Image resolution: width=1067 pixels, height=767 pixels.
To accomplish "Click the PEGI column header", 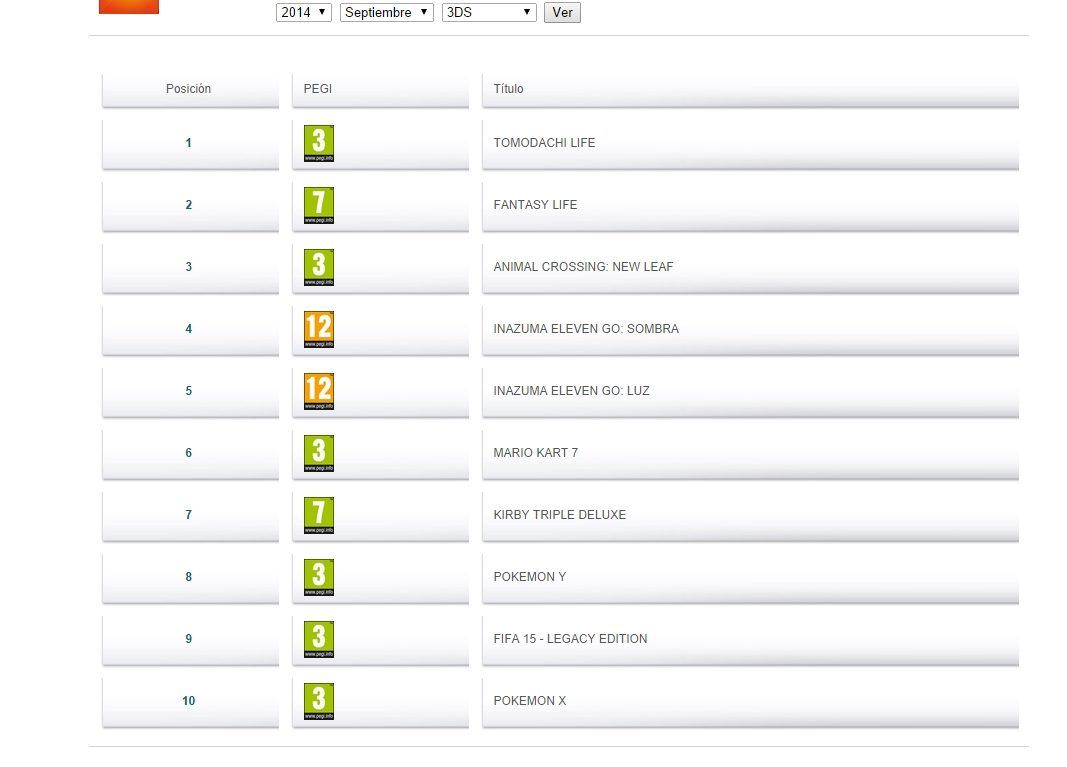I will point(318,89).
